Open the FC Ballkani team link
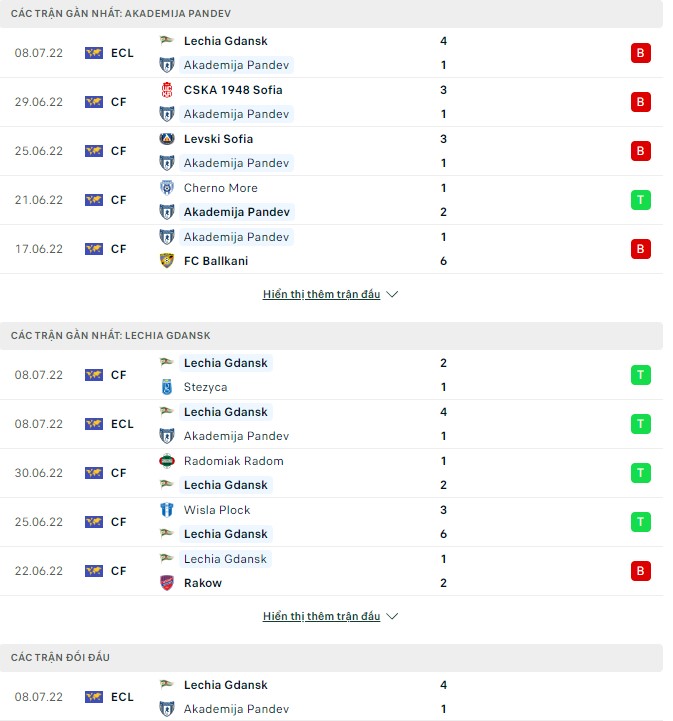Screen dimensions: 673x721 pyautogui.click(x=216, y=261)
